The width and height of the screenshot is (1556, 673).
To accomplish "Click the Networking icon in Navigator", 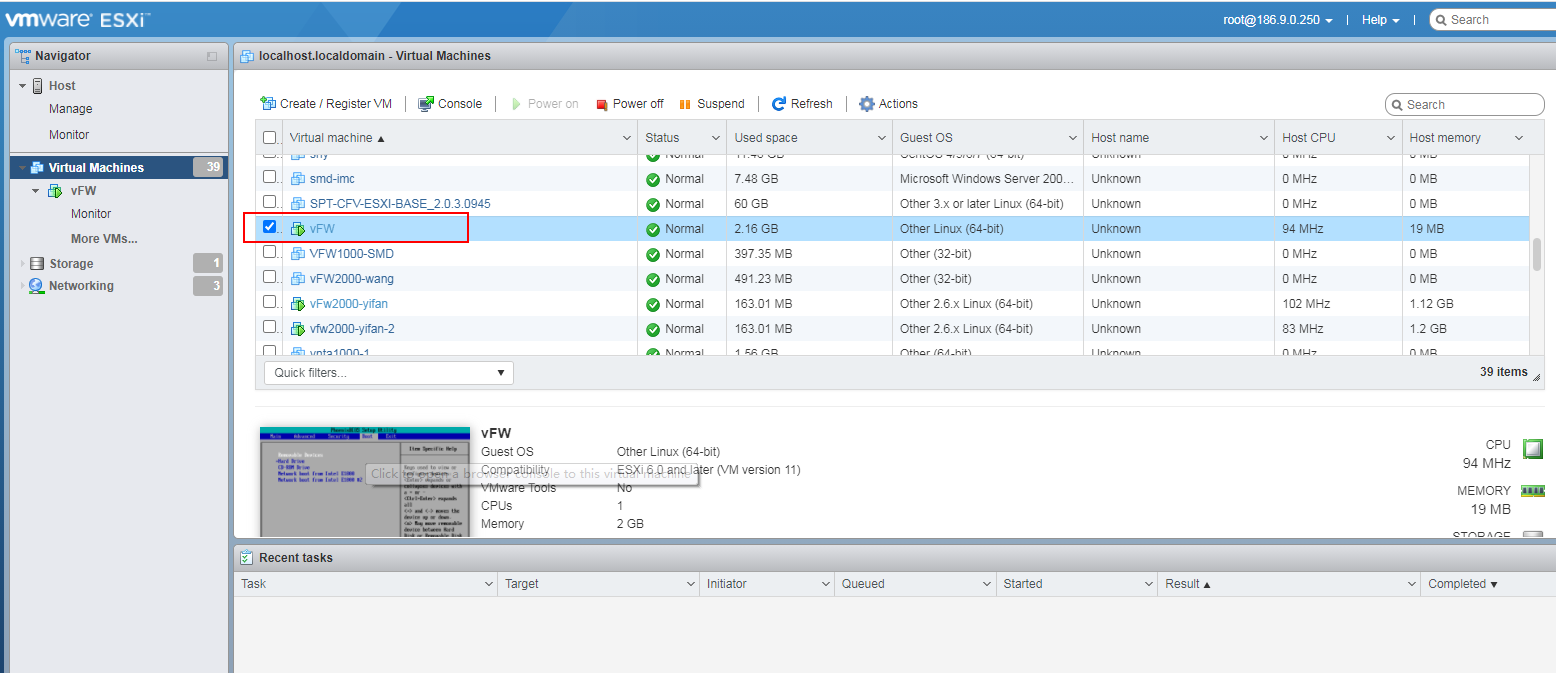I will pos(37,286).
